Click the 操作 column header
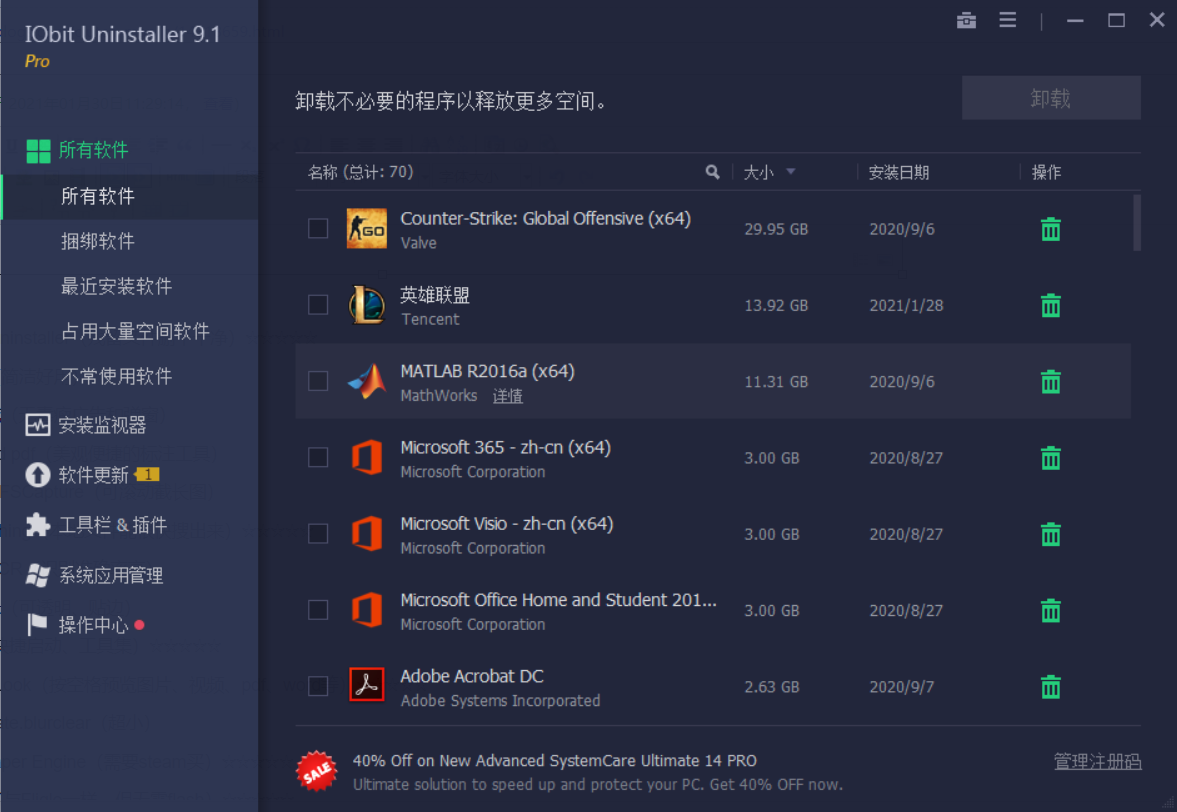The height and width of the screenshot is (812, 1177). point(1046,173)
